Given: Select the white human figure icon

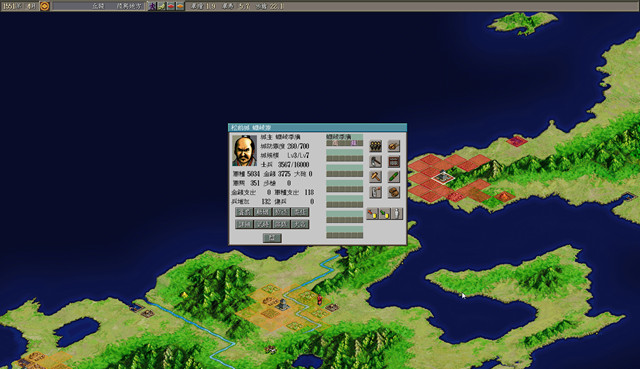Looking at the screenshot, I should point(397,213).
